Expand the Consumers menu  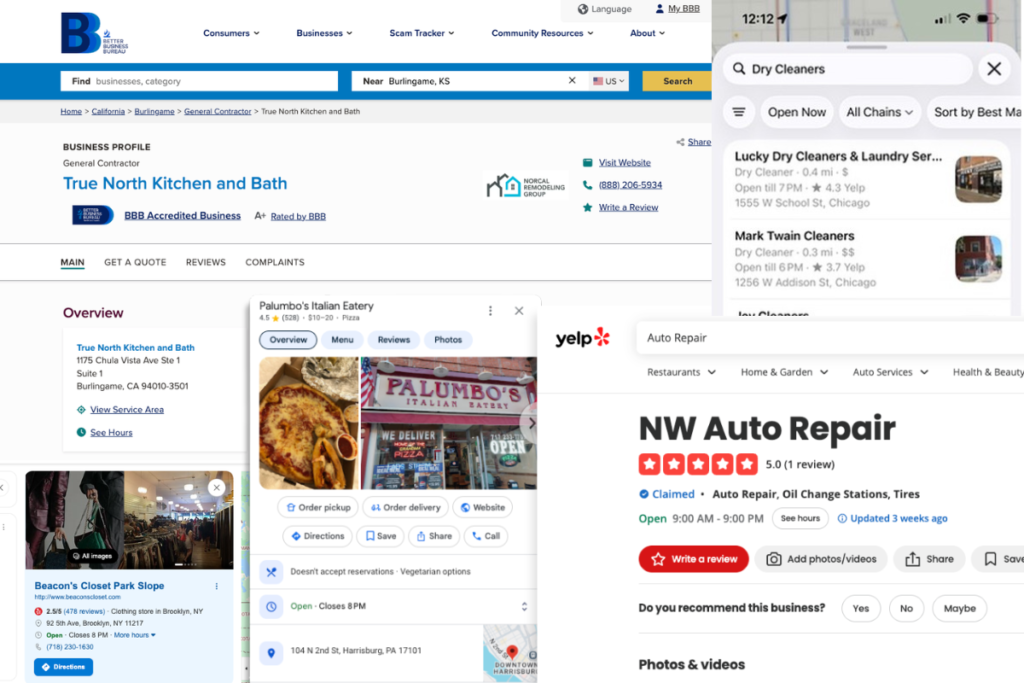(x=231, y=33)
